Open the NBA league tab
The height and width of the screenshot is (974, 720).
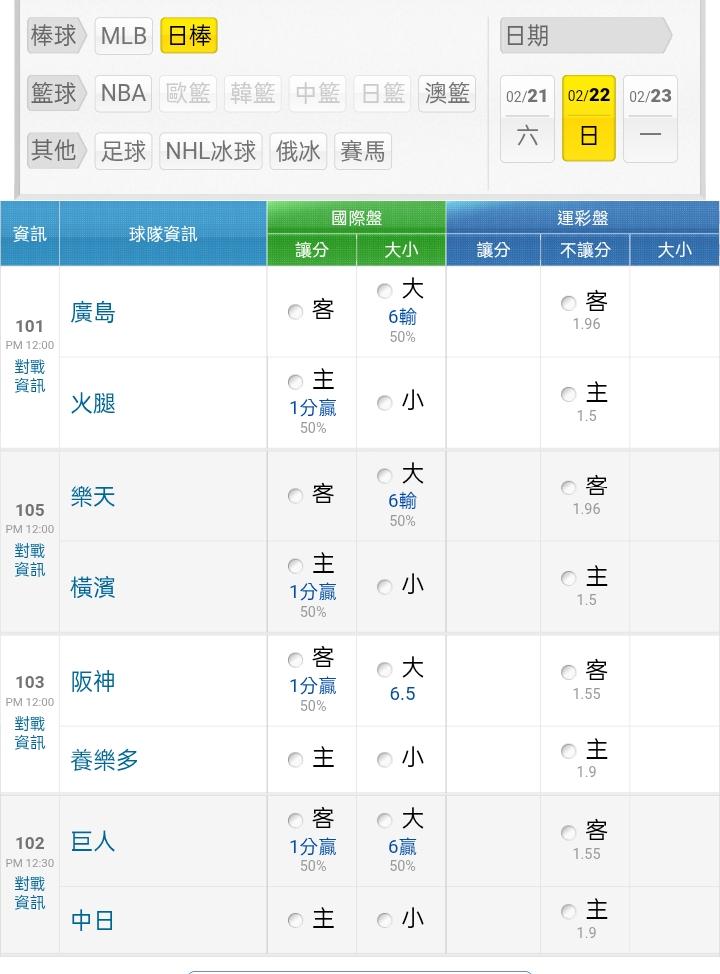pyautogui.click(x=123, y=94)
